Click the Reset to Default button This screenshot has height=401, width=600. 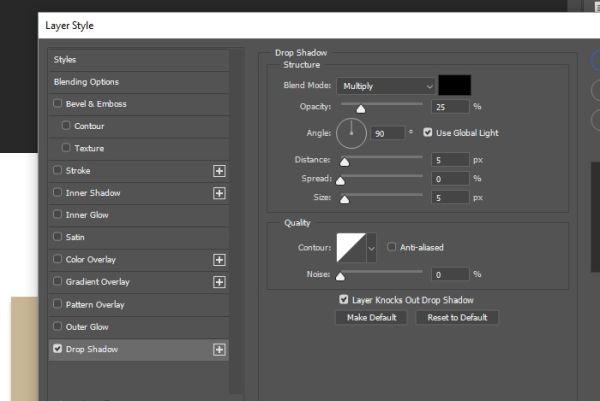pyautogui.click(x=457, y=317)
